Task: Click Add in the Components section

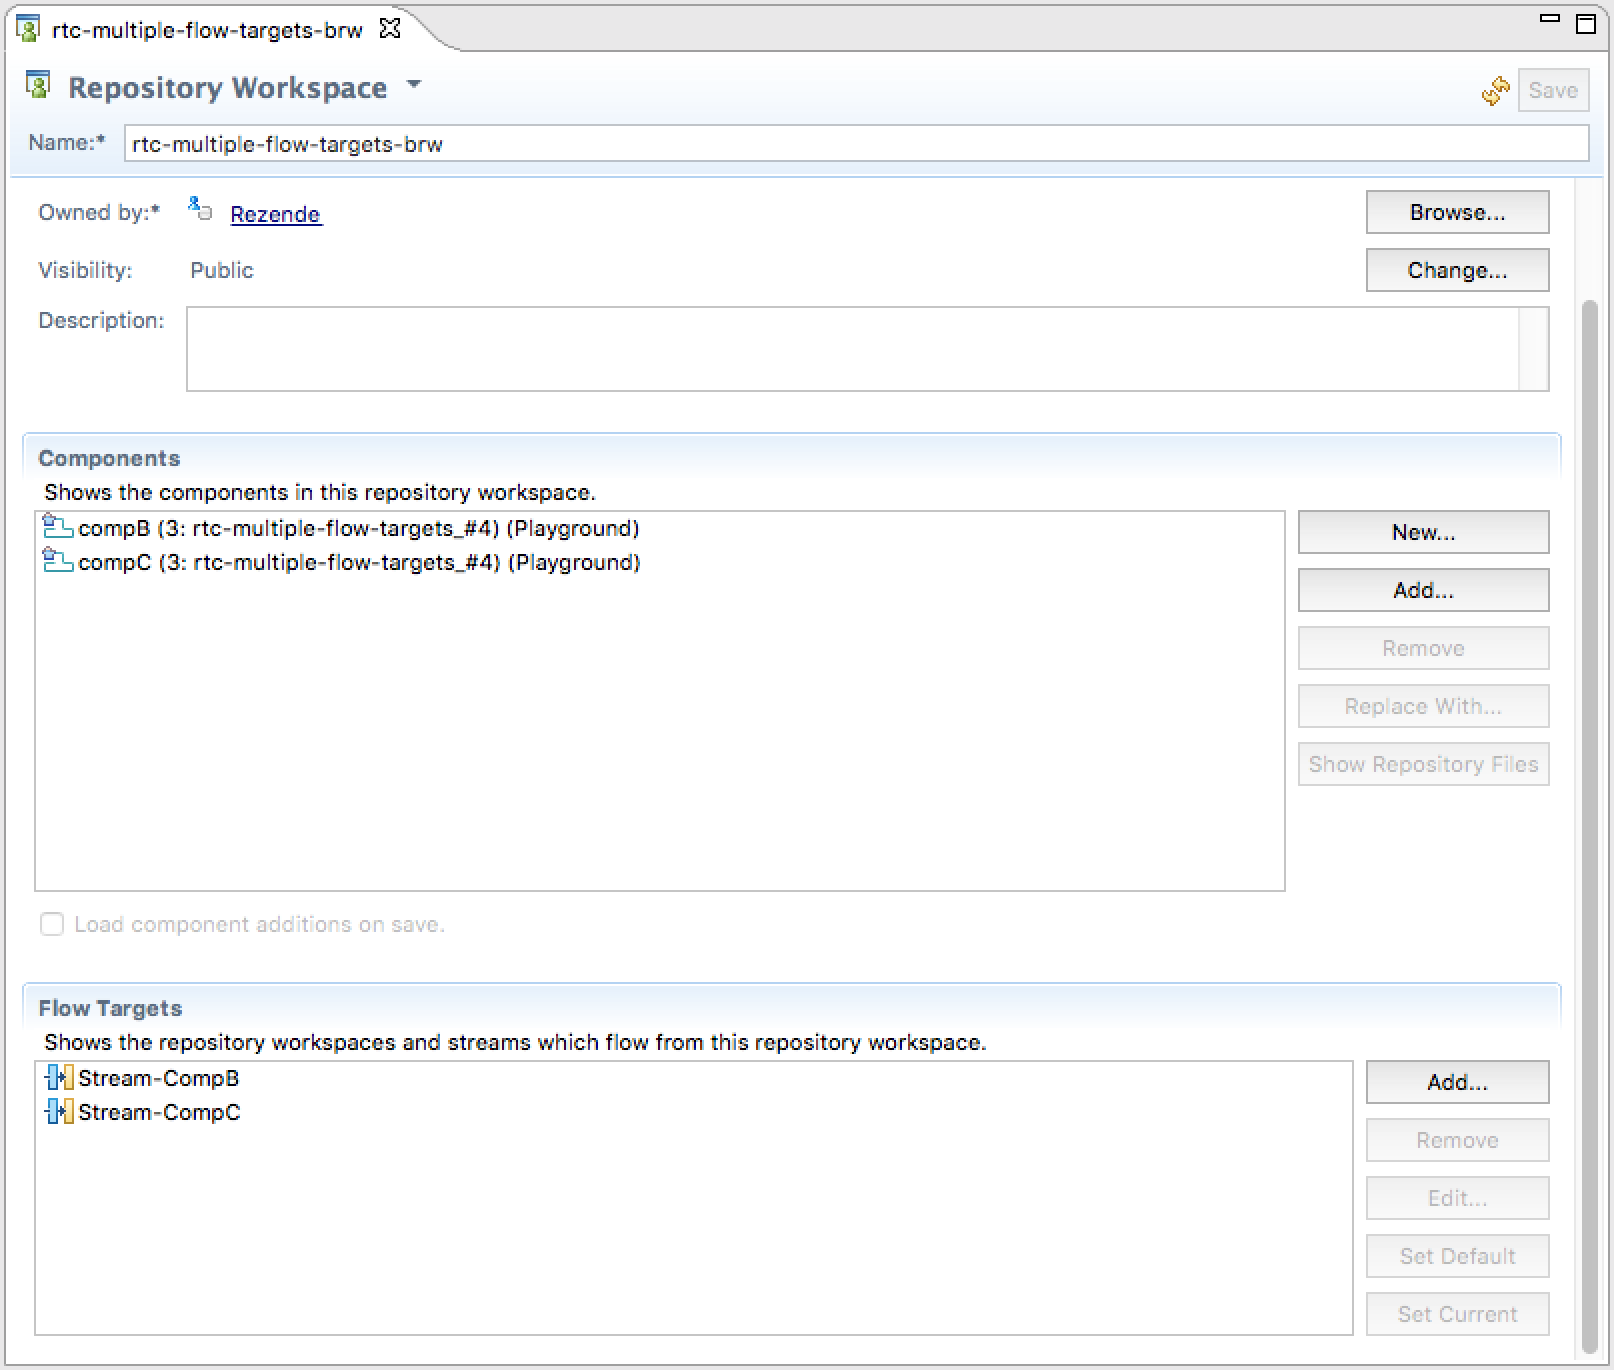Action: (1423, 590)
